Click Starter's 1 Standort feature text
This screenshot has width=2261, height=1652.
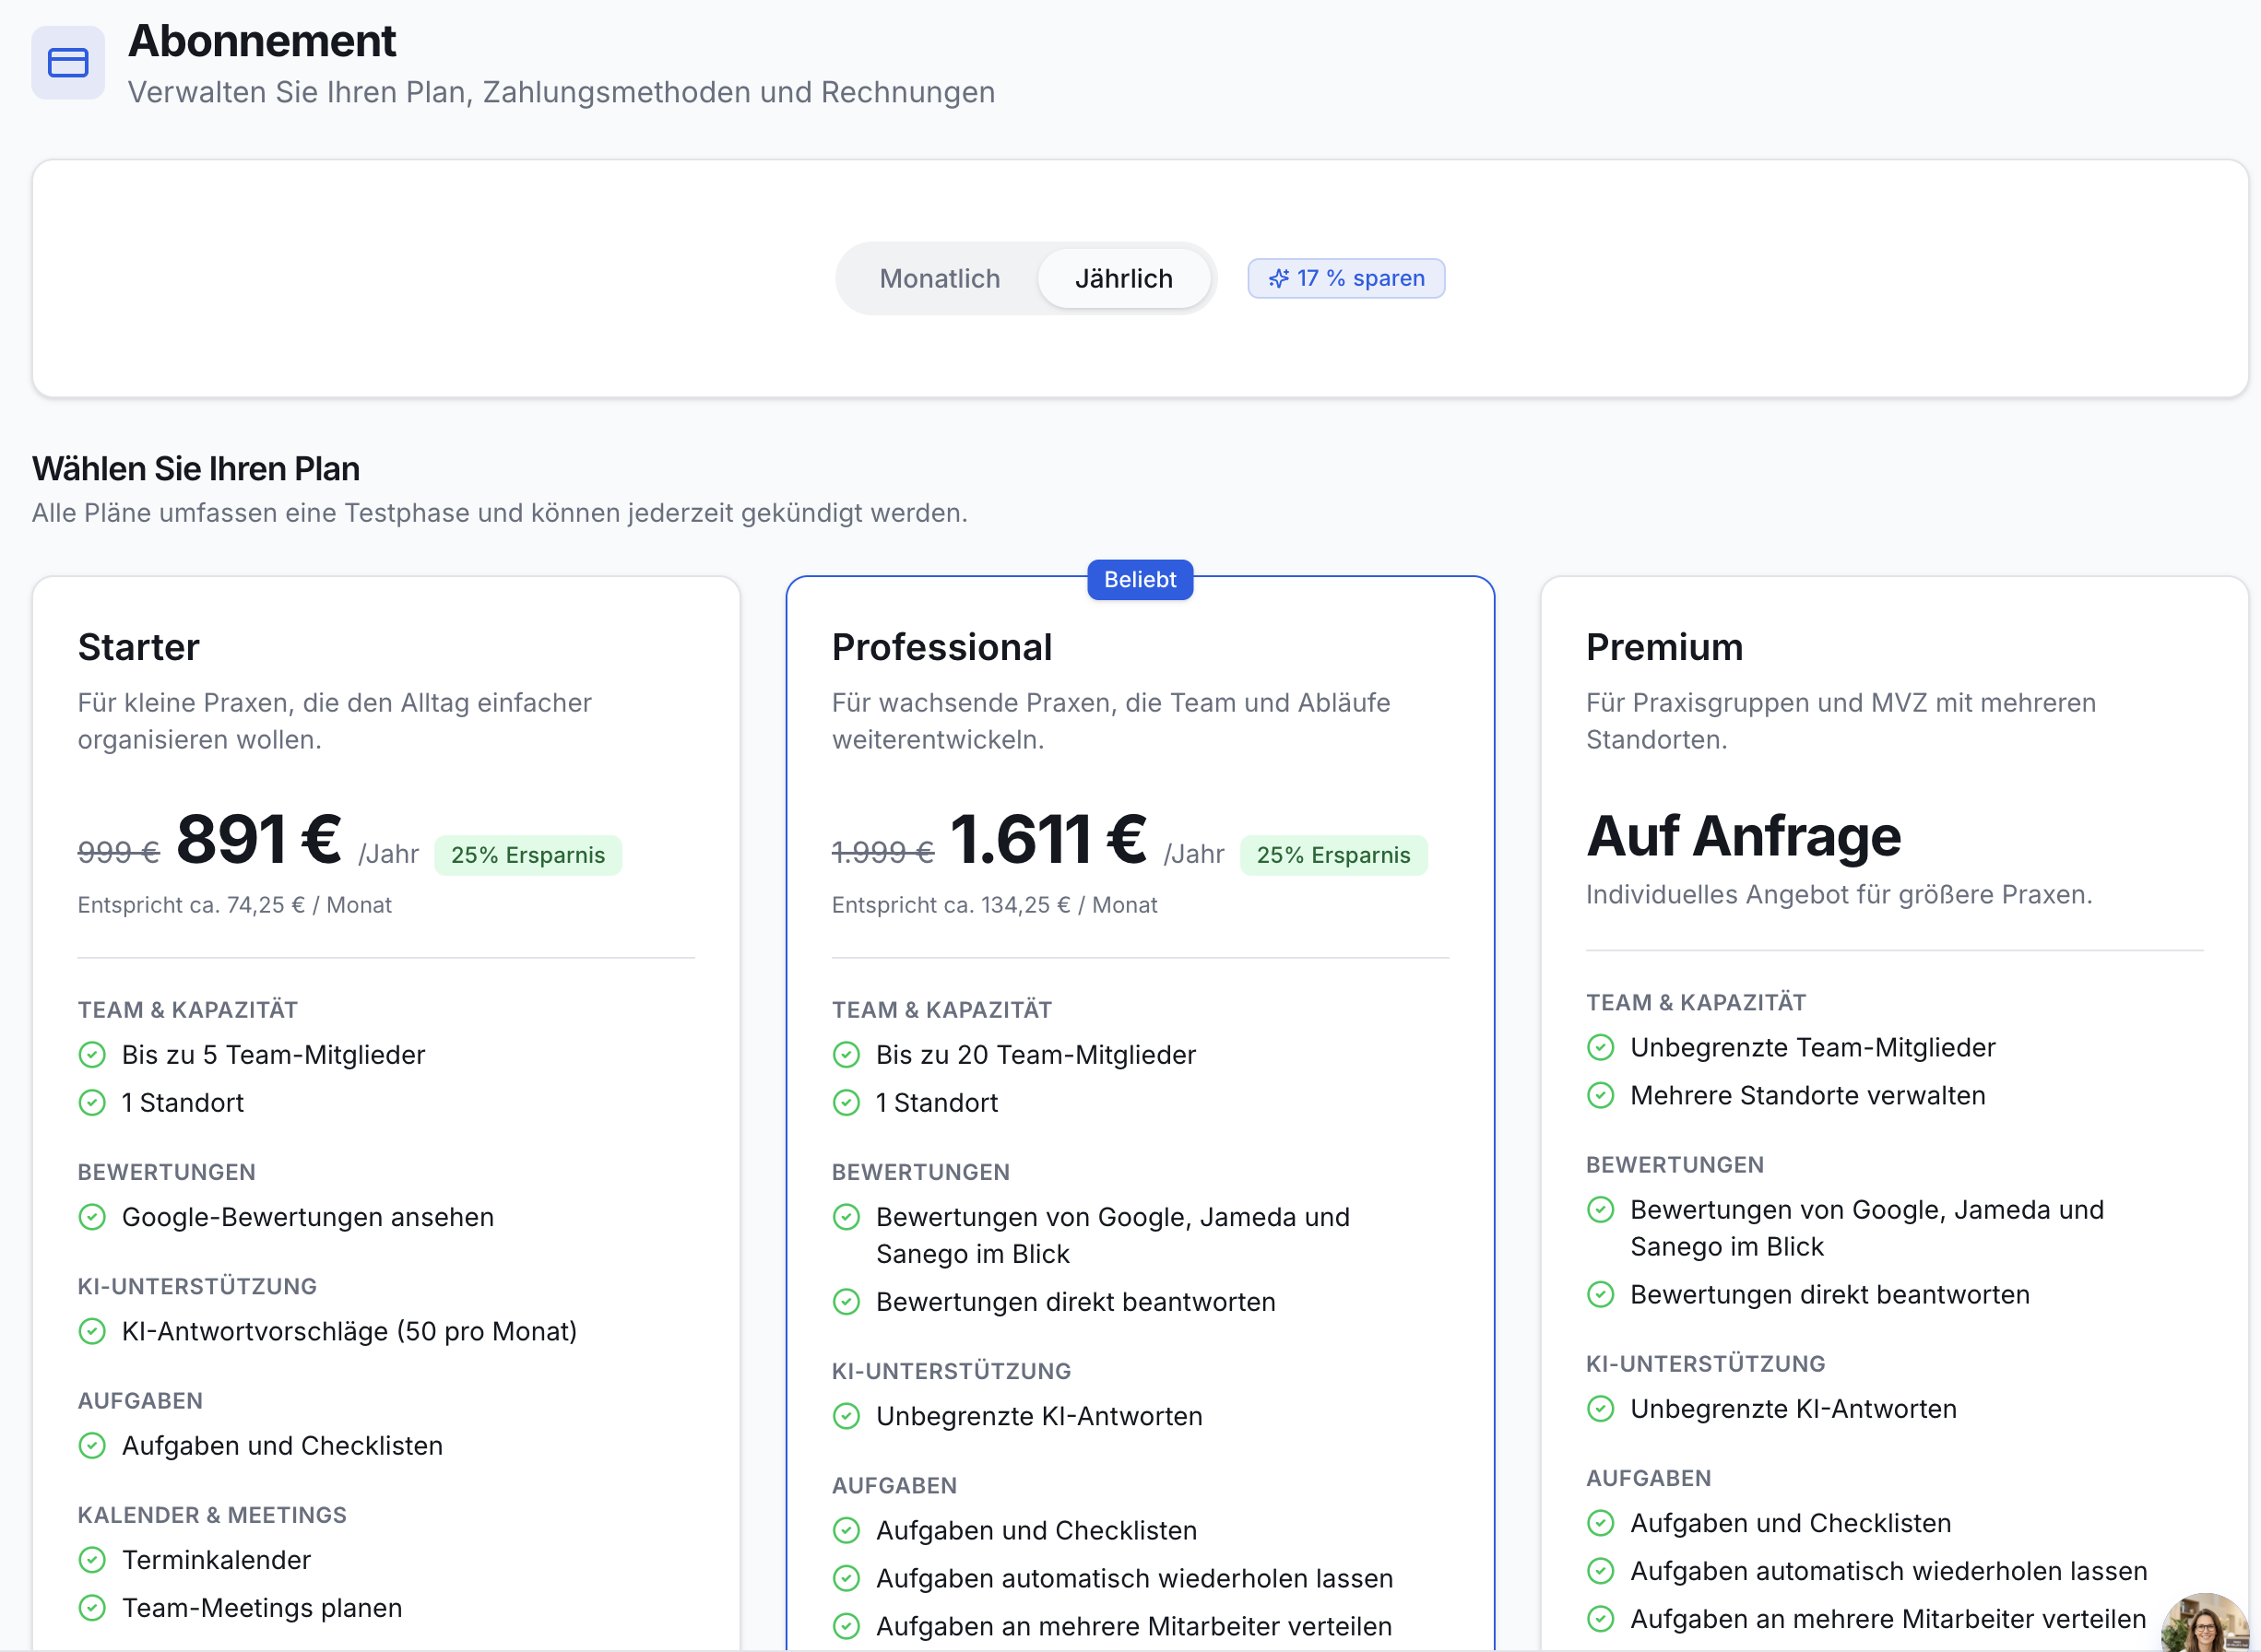182,1103
